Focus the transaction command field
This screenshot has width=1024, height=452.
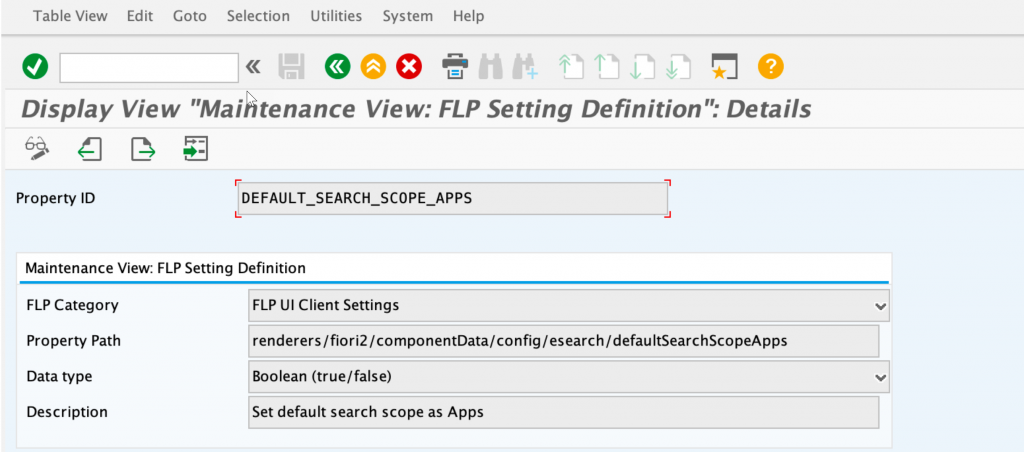click(x=149, y=68)
